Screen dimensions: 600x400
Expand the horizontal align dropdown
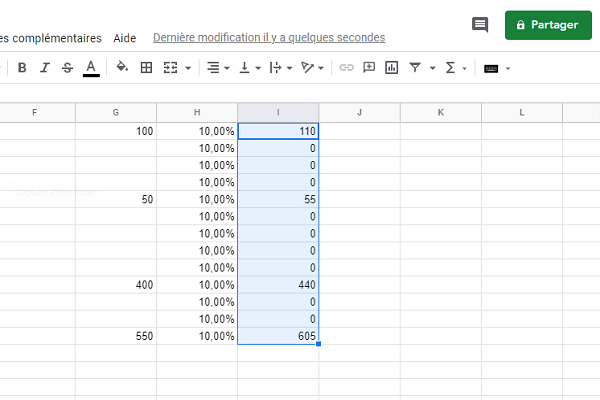pyautogui.click(x=217, y=68)
